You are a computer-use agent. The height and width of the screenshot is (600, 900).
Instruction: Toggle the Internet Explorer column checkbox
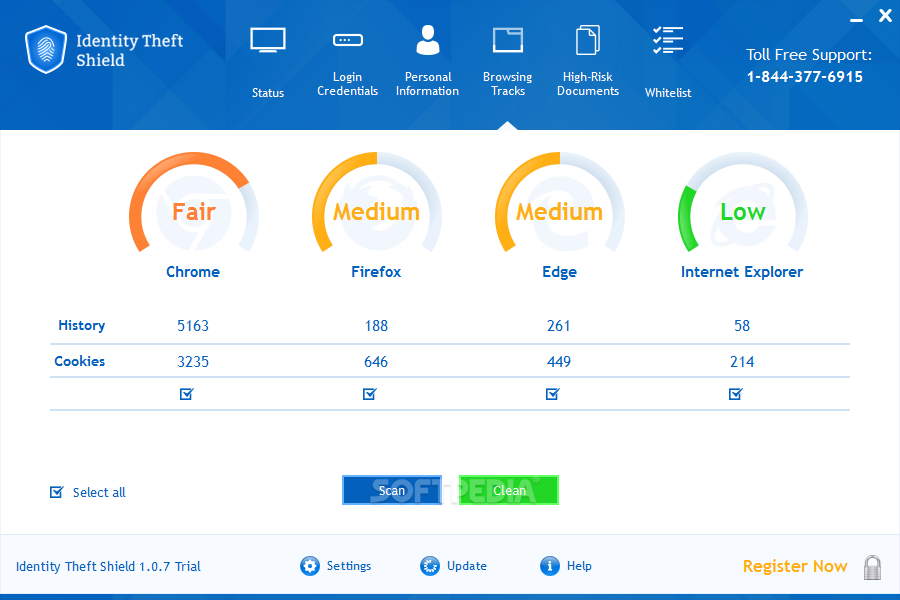735,394
